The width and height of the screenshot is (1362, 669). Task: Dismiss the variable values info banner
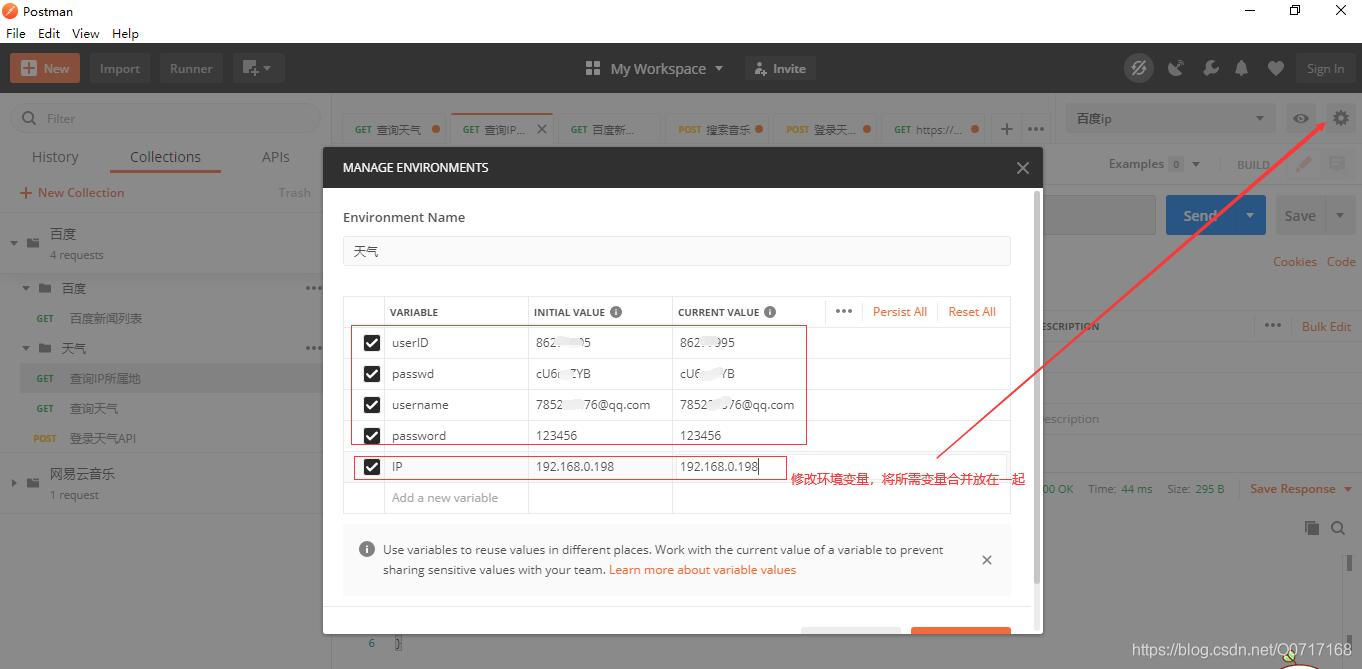click(x=987, y=560)
